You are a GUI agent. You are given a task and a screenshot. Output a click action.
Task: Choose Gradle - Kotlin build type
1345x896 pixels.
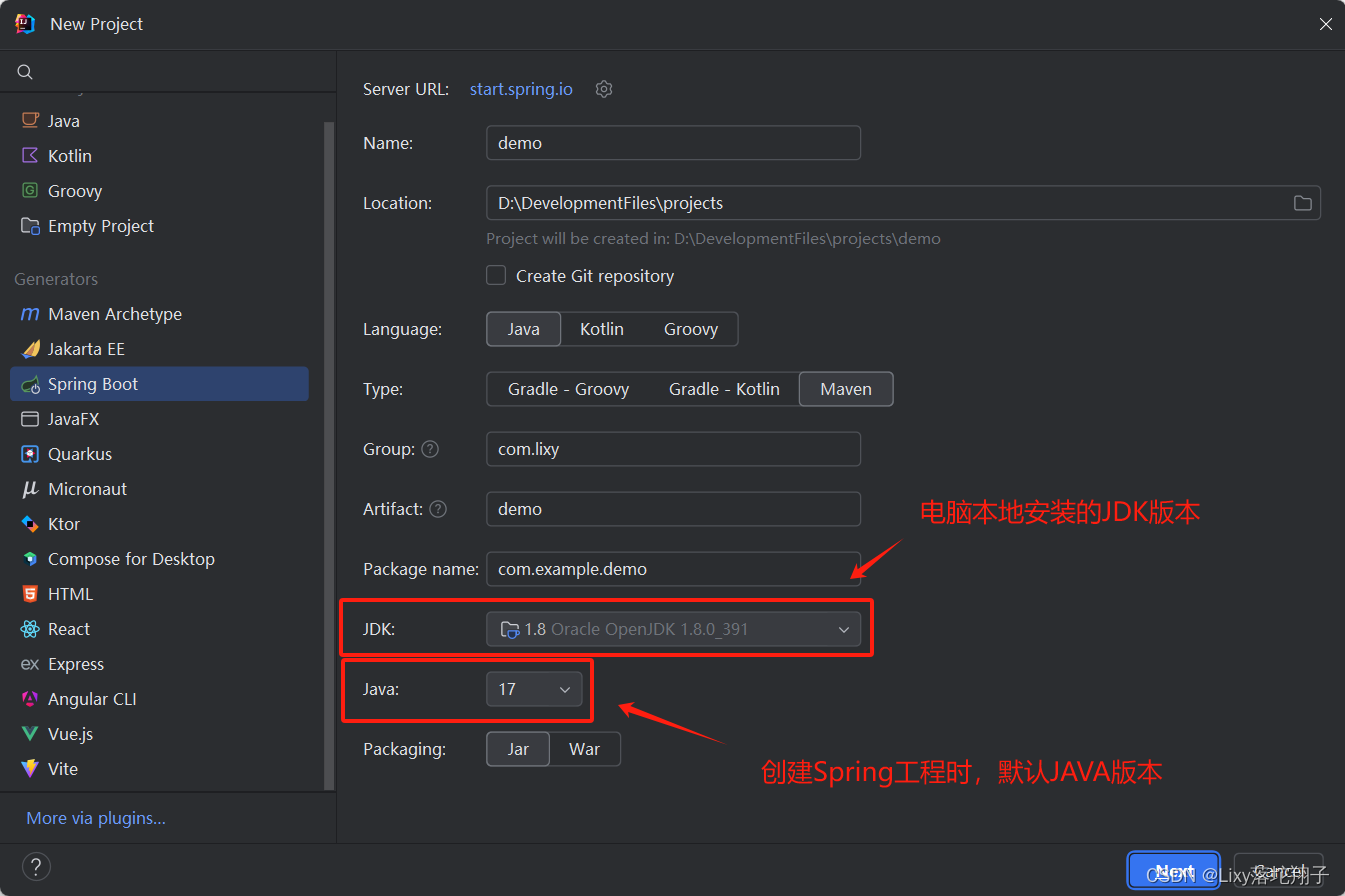(x=724, y=389)
